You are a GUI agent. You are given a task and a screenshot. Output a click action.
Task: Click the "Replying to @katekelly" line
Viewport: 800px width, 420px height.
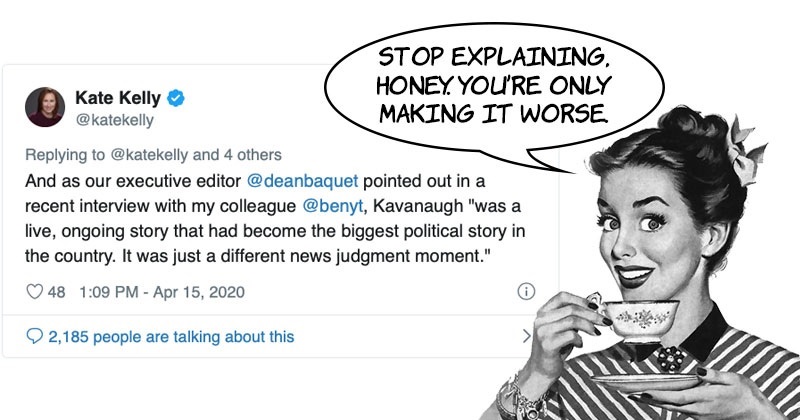point(107,155)
